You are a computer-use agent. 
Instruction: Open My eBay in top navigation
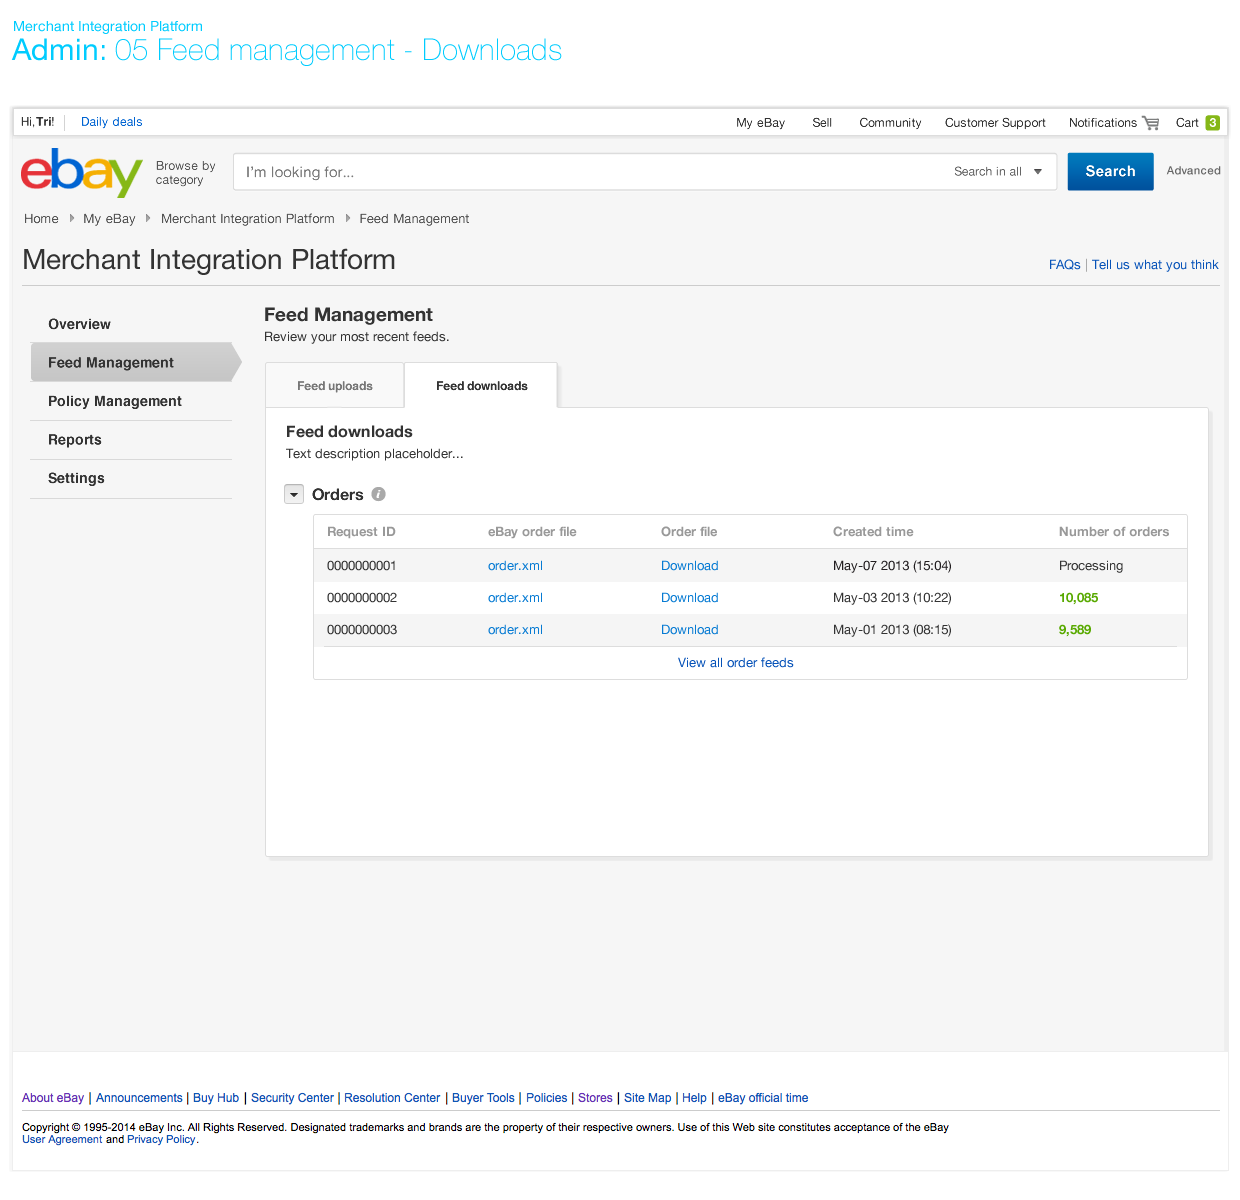point(760,123)
